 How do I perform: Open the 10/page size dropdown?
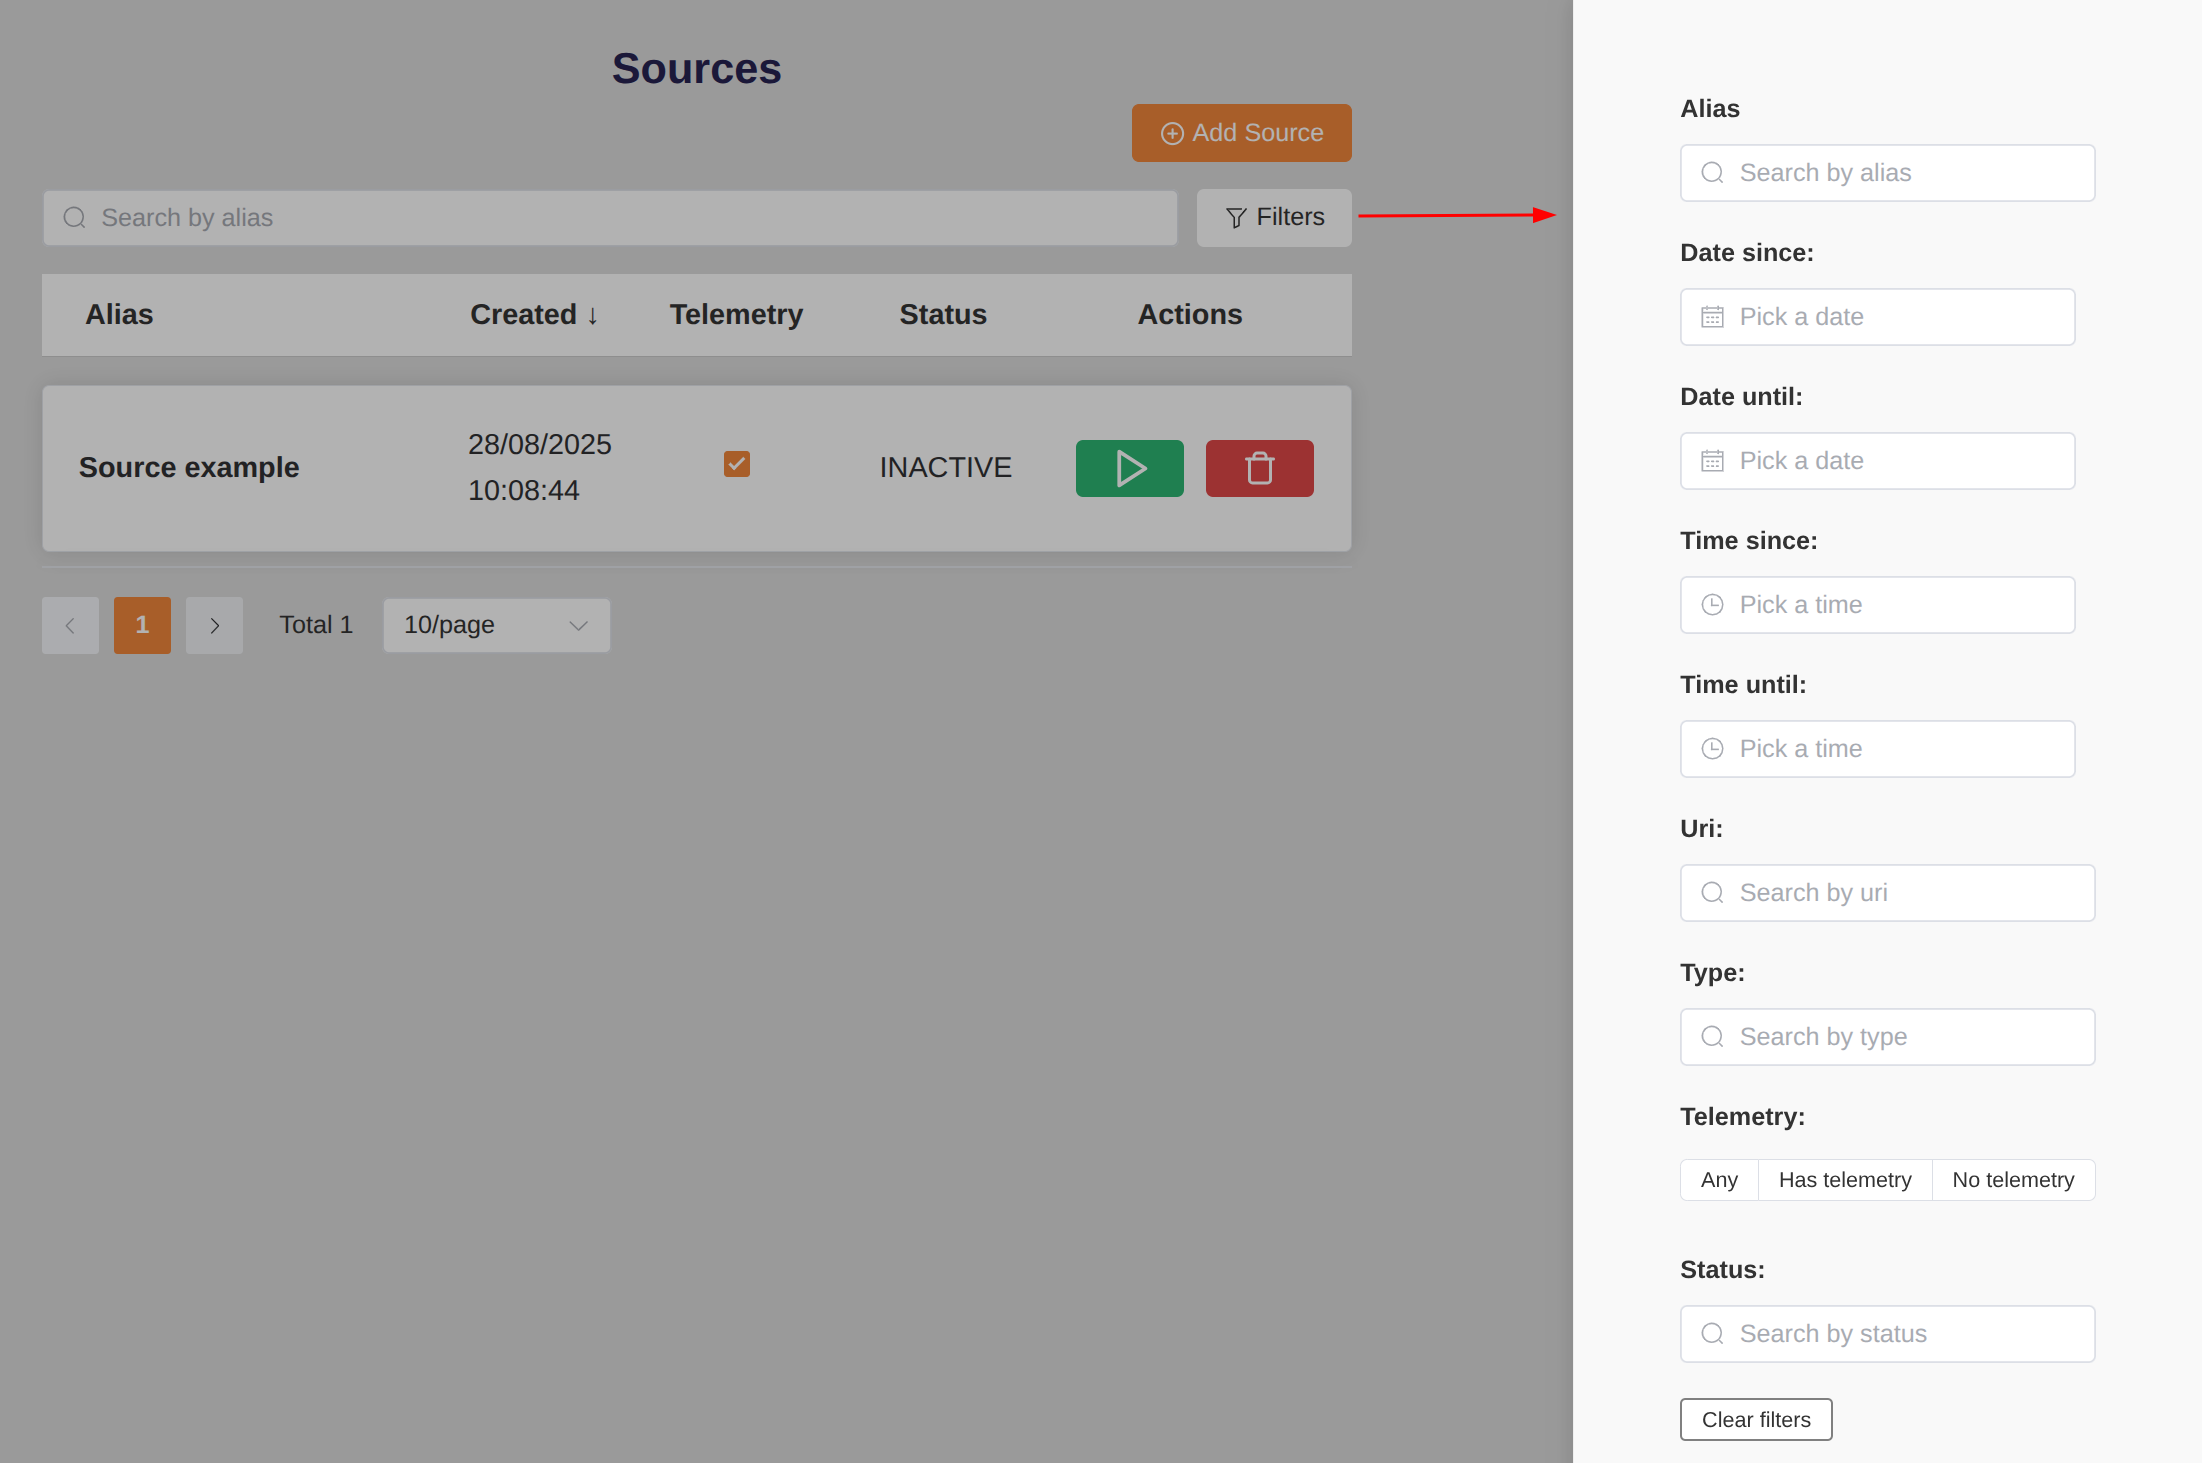(x=496, y=625)
